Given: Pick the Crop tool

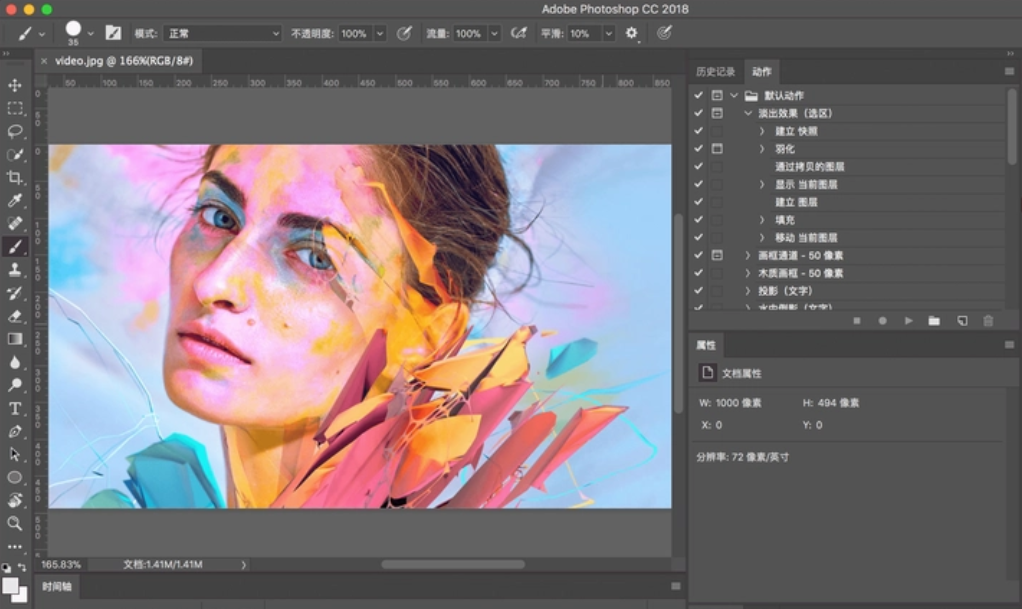Looking at the screenshot, I should tap(15, 177).
